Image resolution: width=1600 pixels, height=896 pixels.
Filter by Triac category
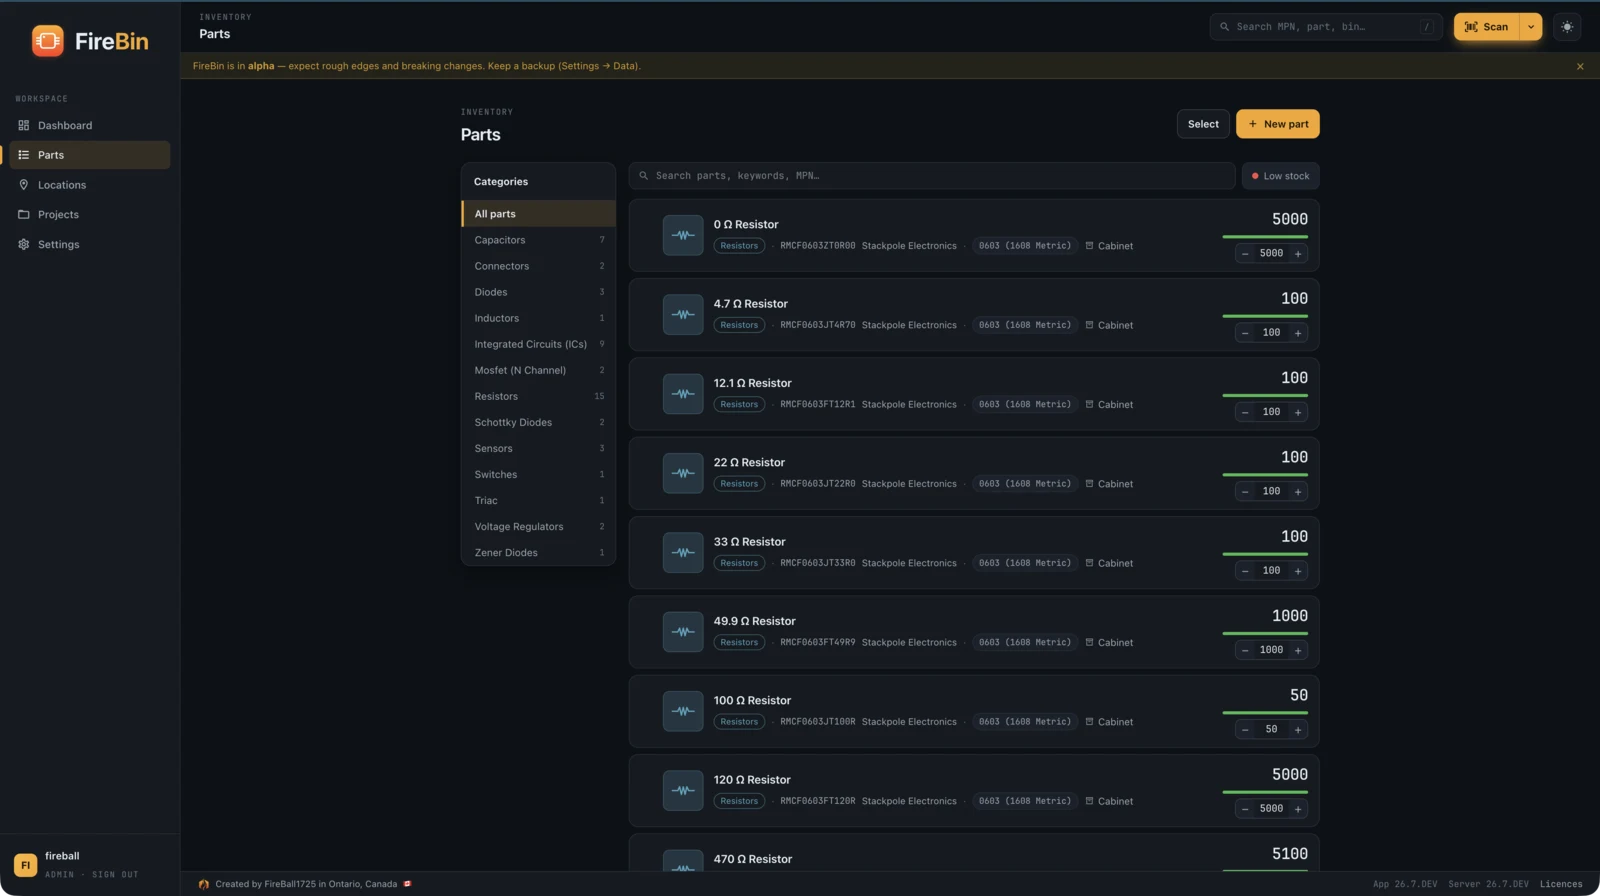(538, 500)
